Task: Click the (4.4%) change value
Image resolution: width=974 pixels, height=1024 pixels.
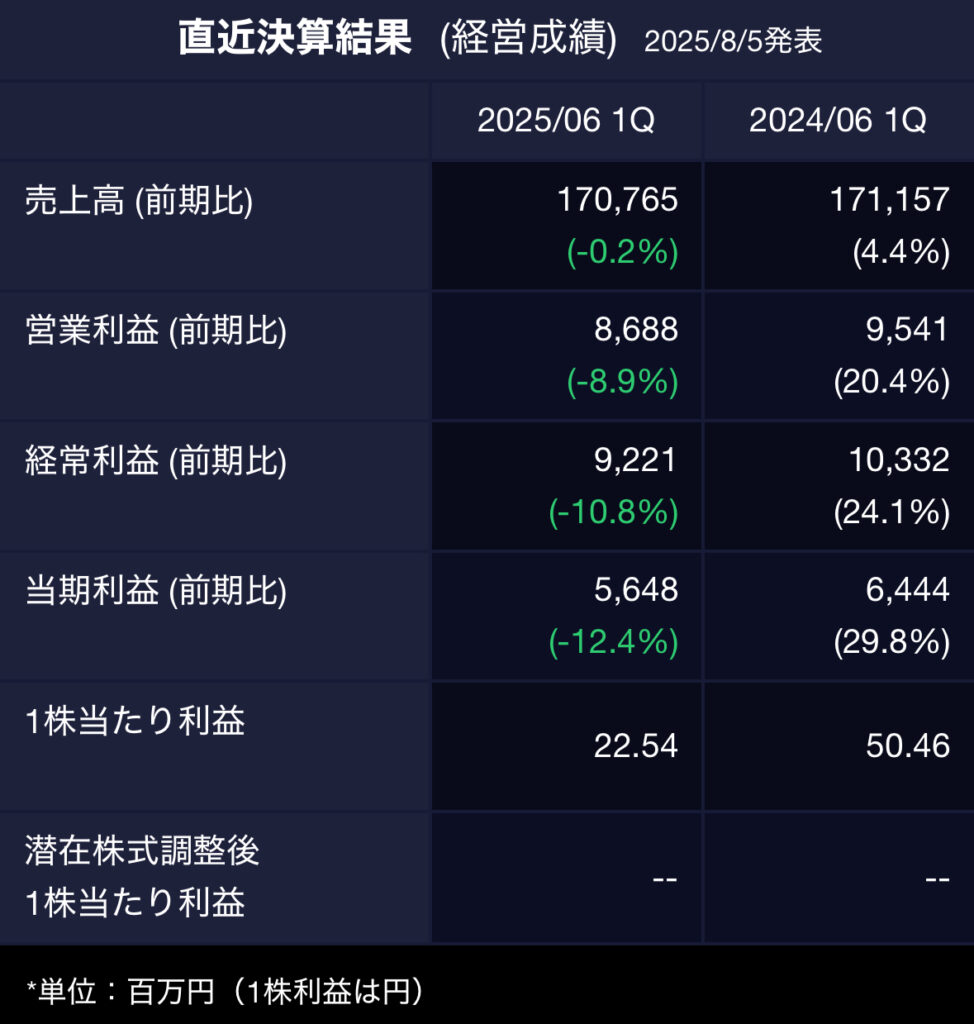Action: (901, 252)
